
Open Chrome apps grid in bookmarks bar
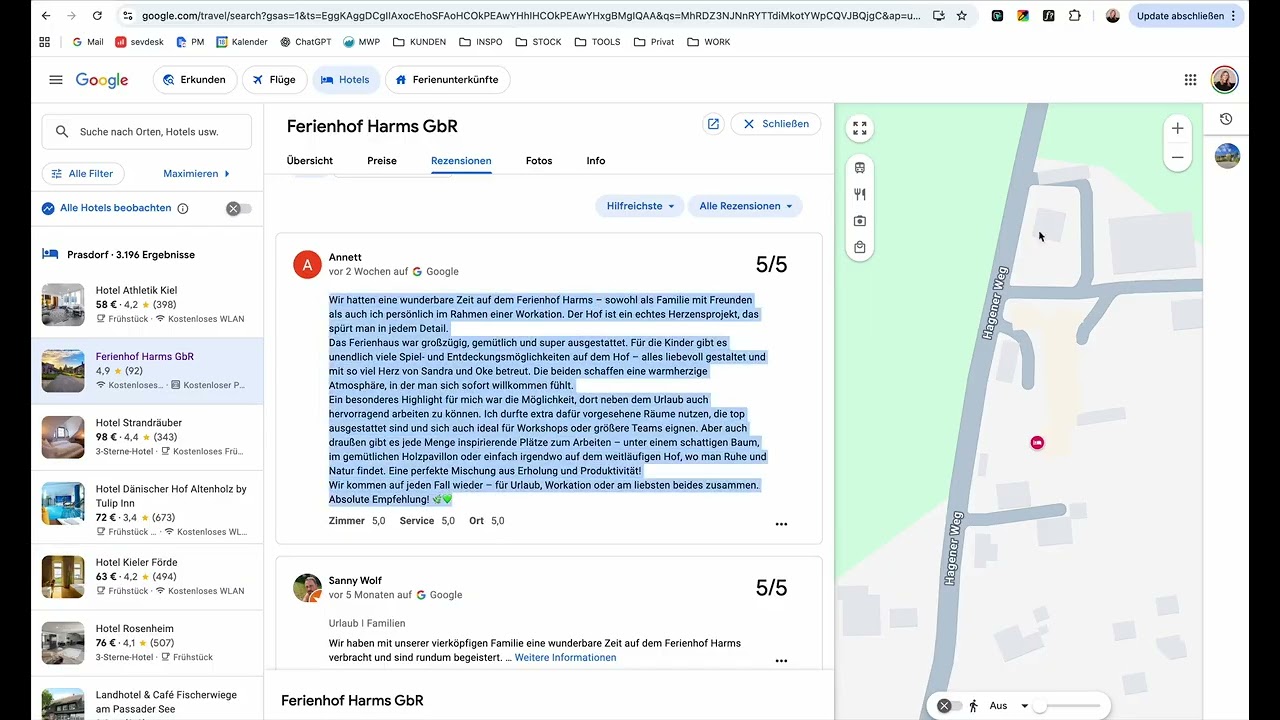click(44, 42)
